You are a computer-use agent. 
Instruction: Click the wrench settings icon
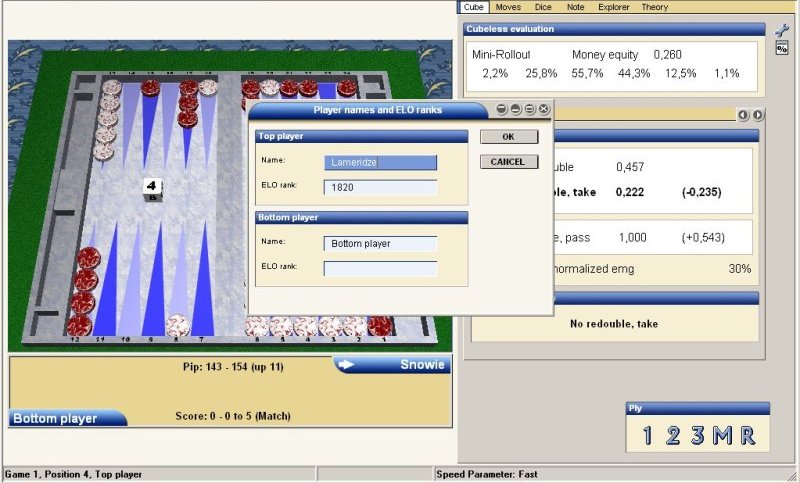[x=782, y=30]
